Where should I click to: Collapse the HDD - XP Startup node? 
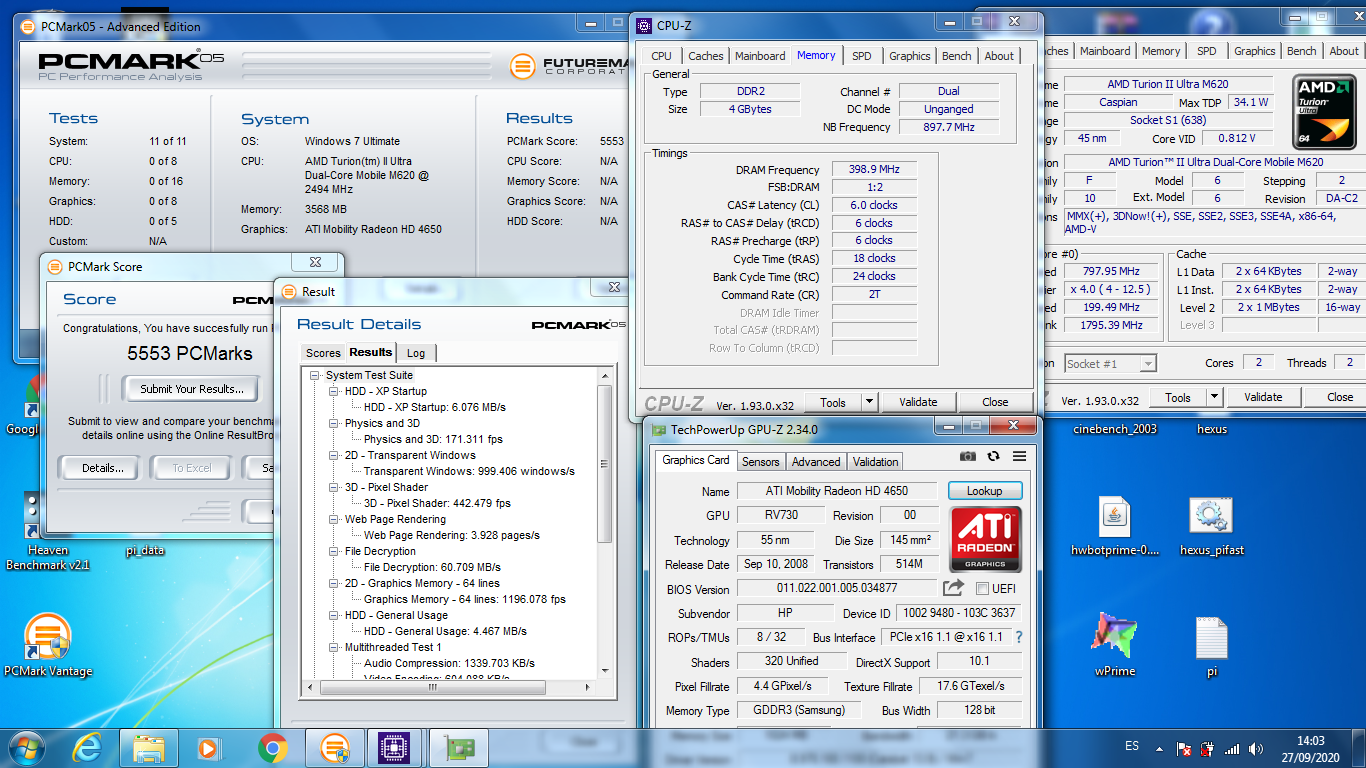tap(335, 391)
